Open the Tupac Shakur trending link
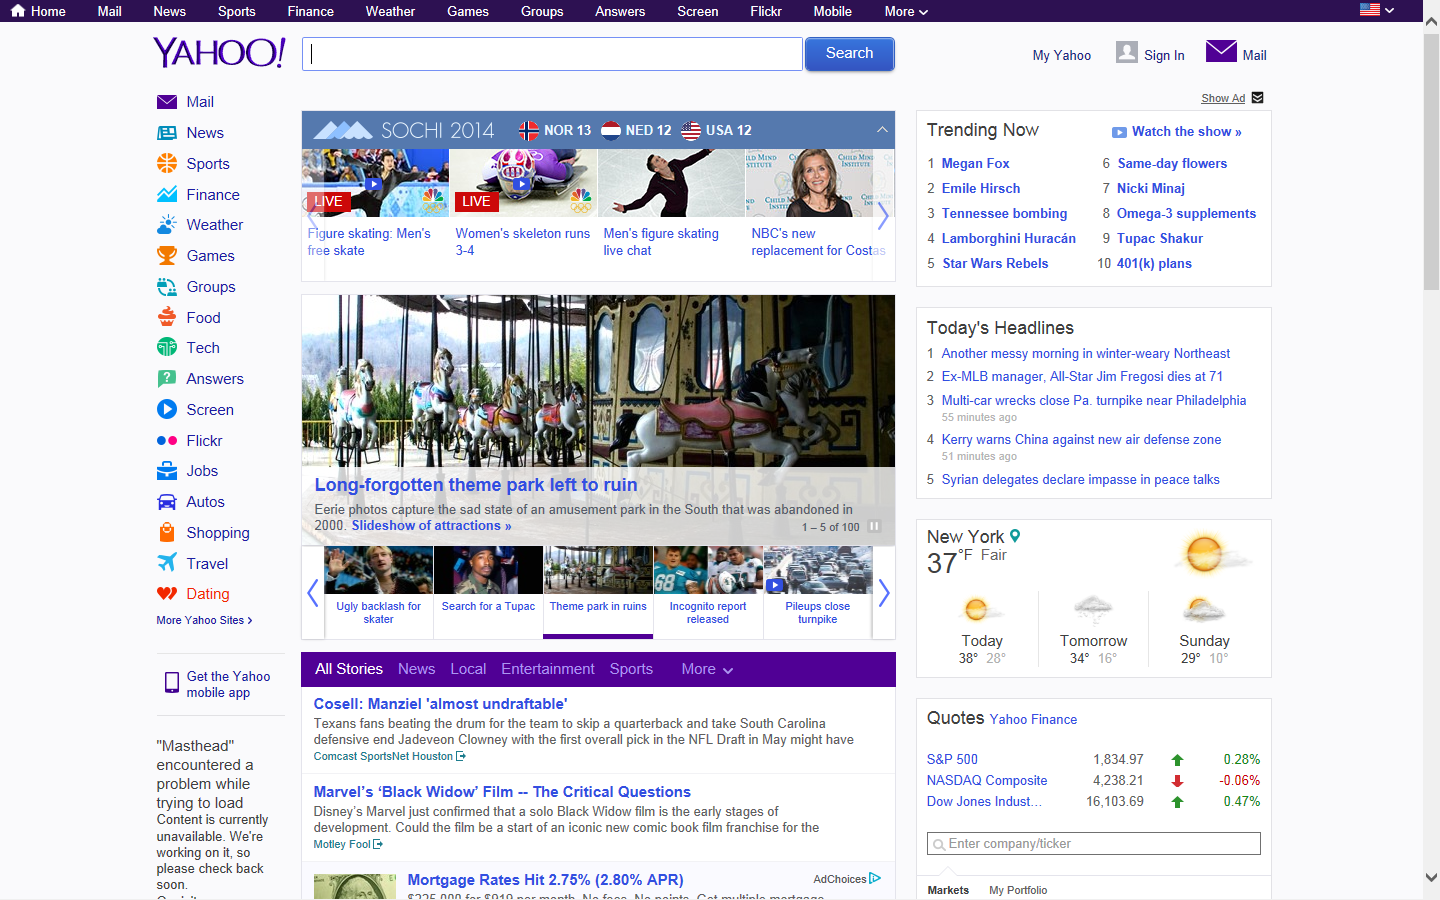This screenshot has height=900, width=1440. (x=1160, y=238)
